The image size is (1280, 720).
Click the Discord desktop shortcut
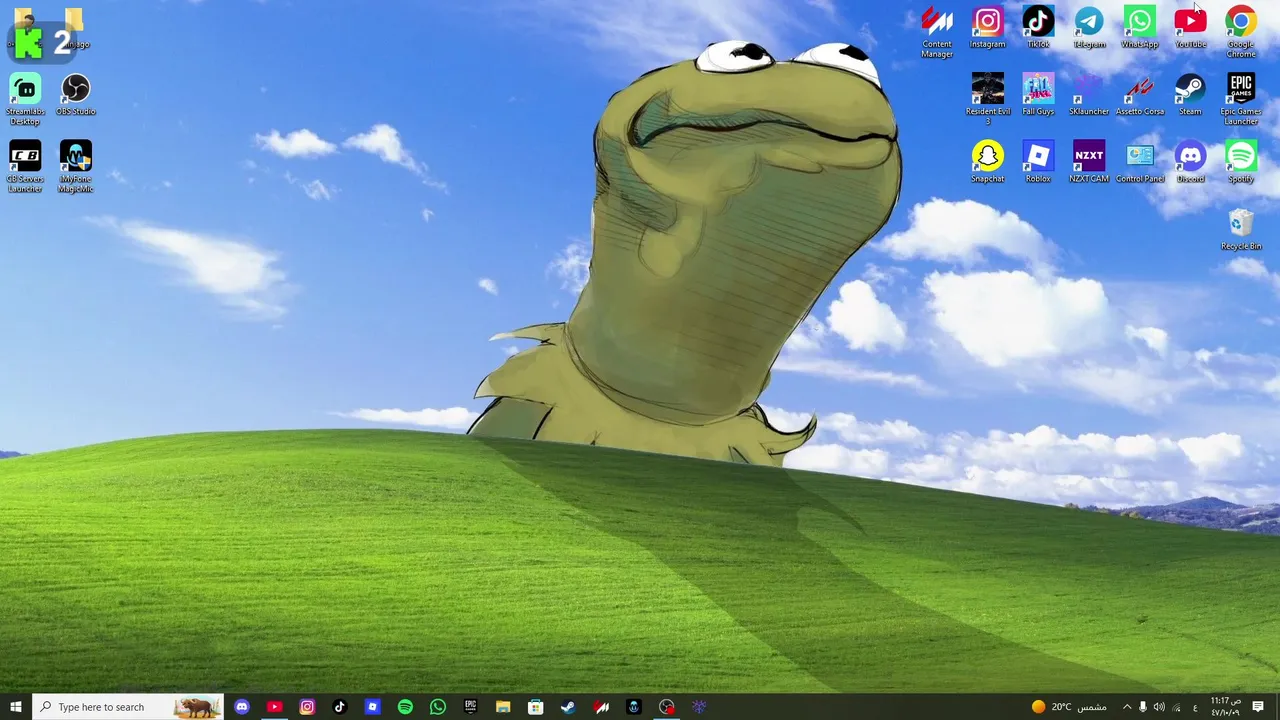1190,162
